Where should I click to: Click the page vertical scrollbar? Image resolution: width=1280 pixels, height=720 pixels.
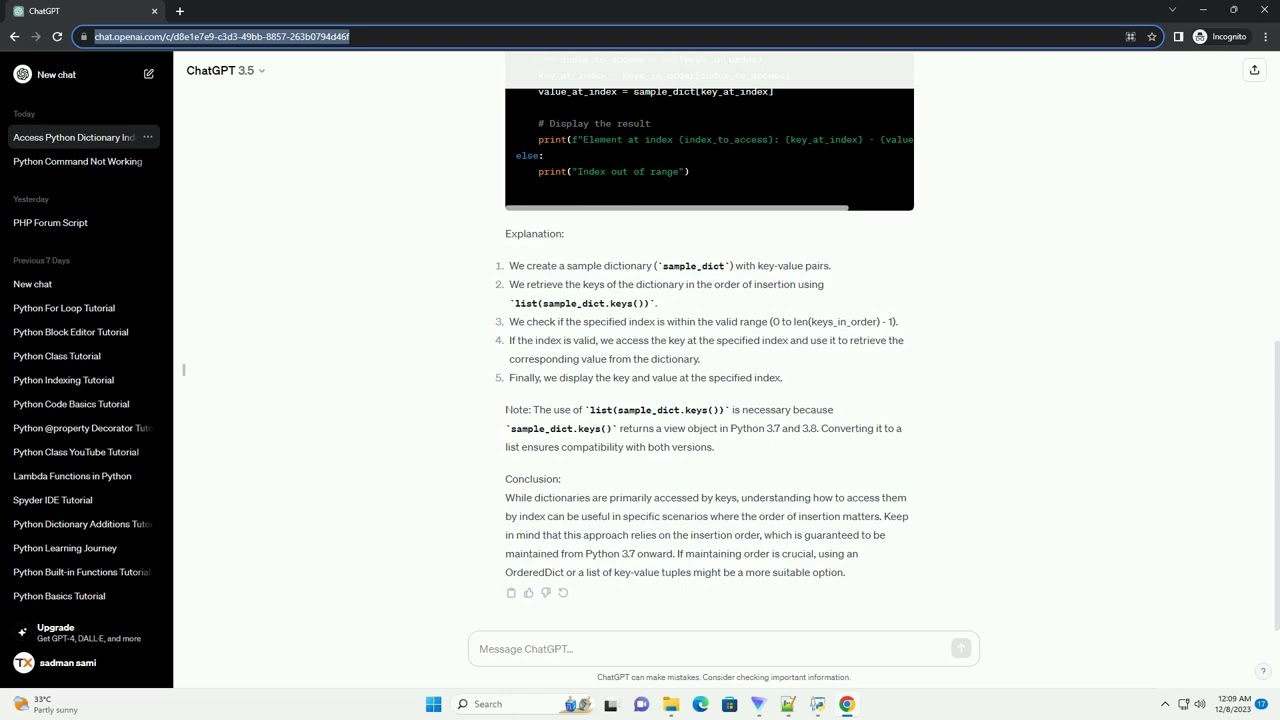pos(1276,485)
